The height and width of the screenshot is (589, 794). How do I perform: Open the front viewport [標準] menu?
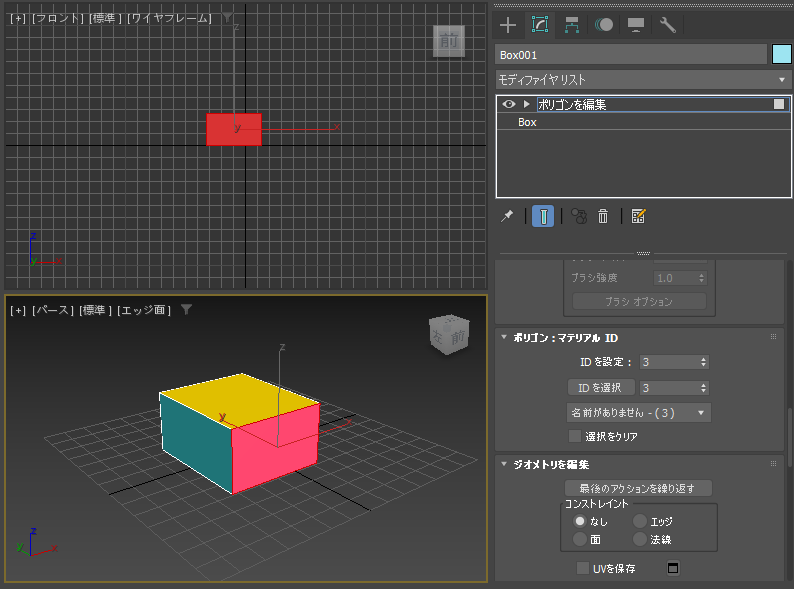pos(105,18)
